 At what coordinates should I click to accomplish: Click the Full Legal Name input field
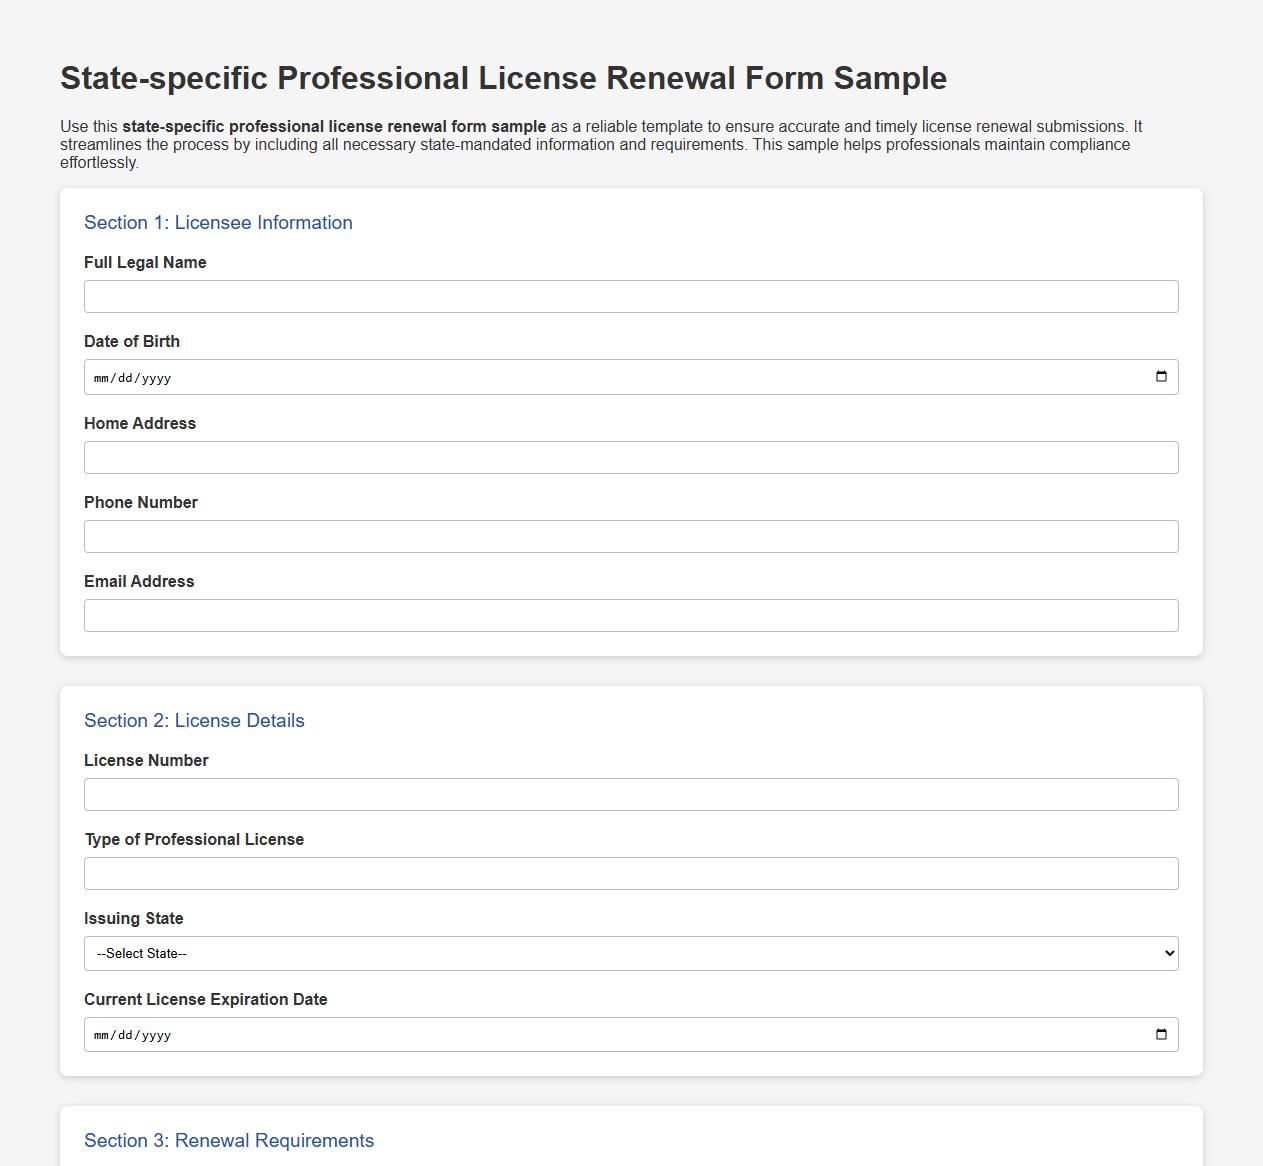(x=630, y=296)
